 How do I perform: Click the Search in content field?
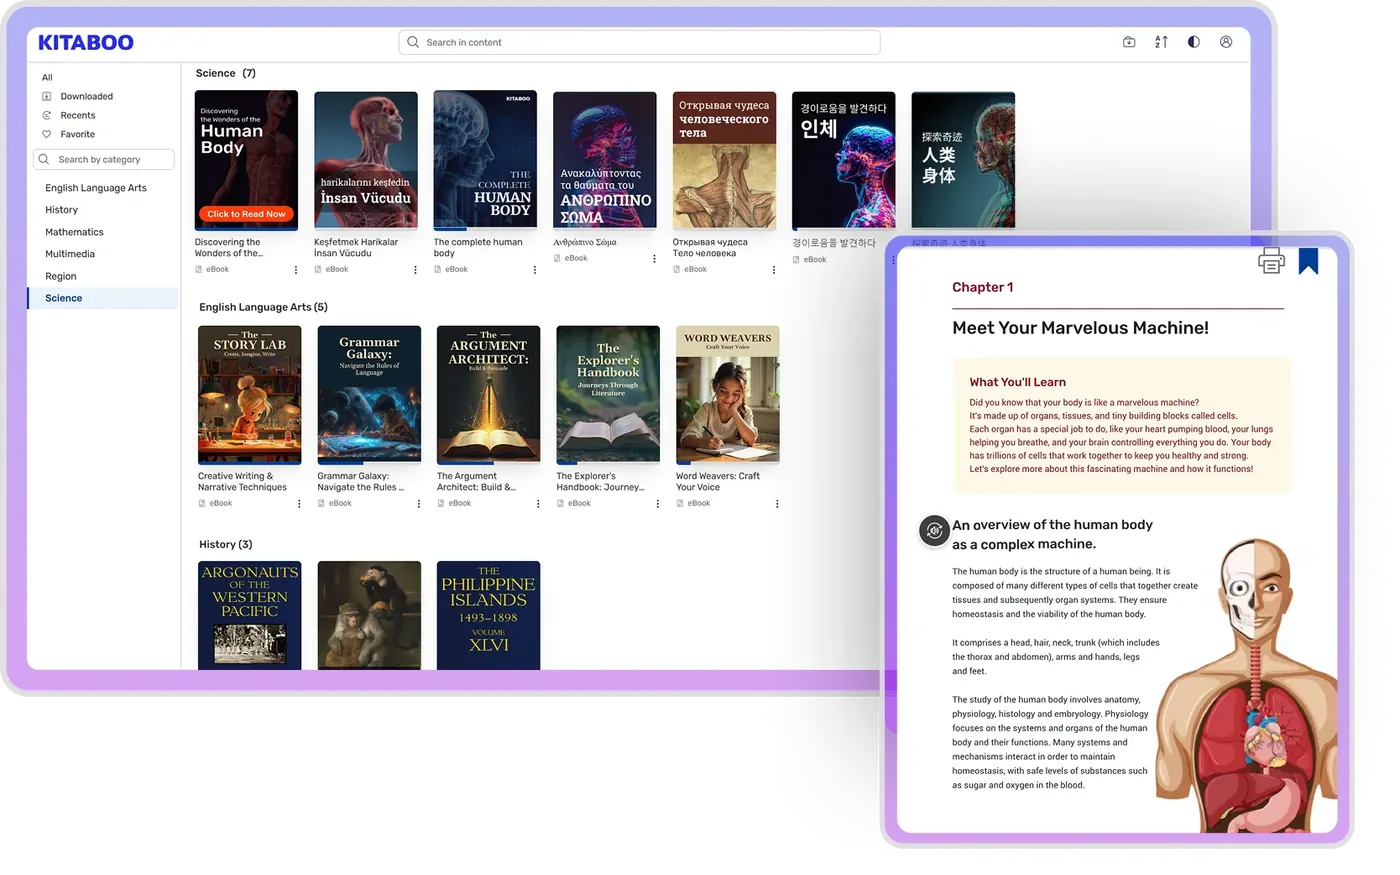pyautogui.click(x=639, y=42)
